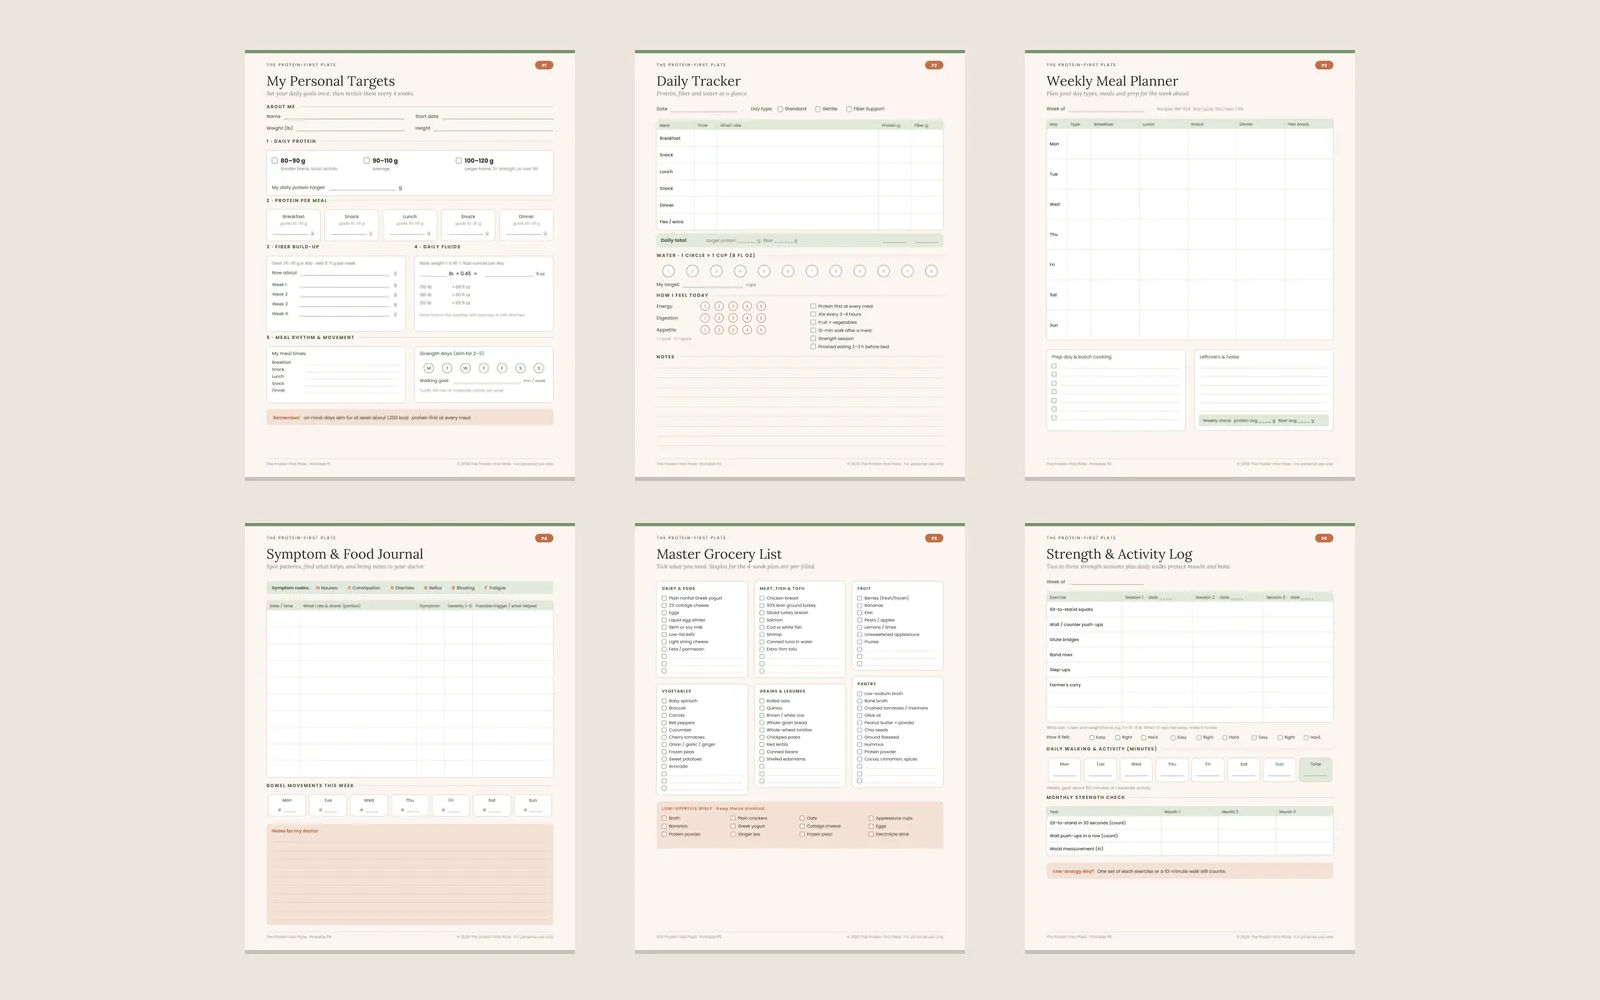Click the 'Symptom codes' legend bar
The height and width of the screenshot is (1000, 1600).
click(410, 588)
